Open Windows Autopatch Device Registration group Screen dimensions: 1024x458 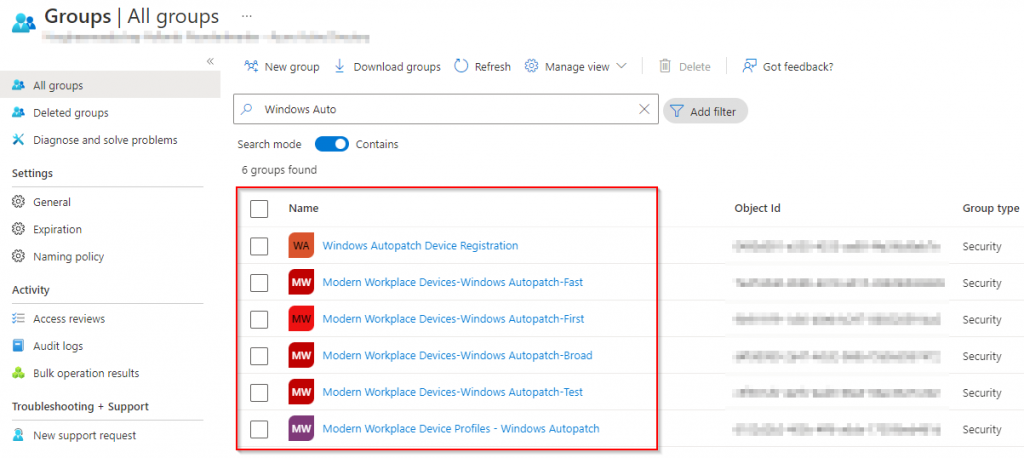421,246
